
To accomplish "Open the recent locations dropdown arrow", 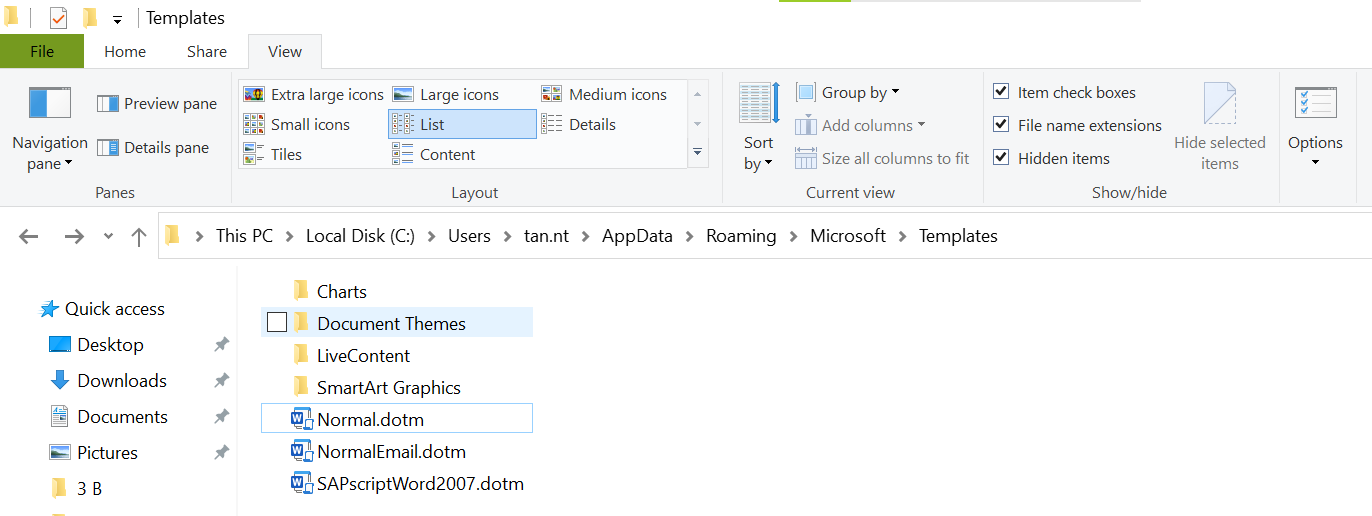I will (x=108, y=237).
